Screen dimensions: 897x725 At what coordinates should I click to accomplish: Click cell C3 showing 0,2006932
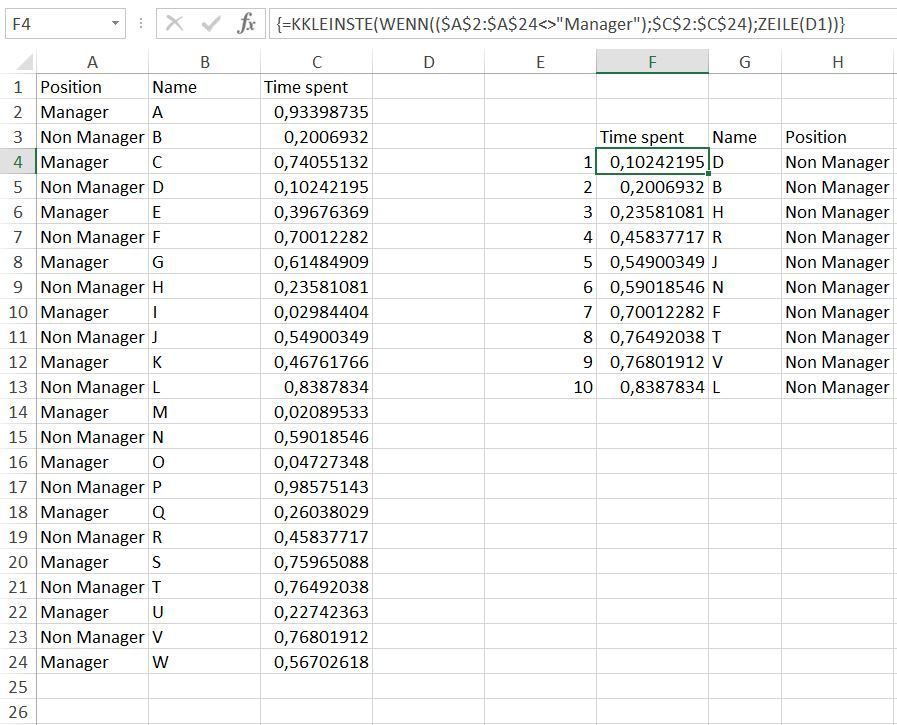pyautogui.click(x=316, y=137)
